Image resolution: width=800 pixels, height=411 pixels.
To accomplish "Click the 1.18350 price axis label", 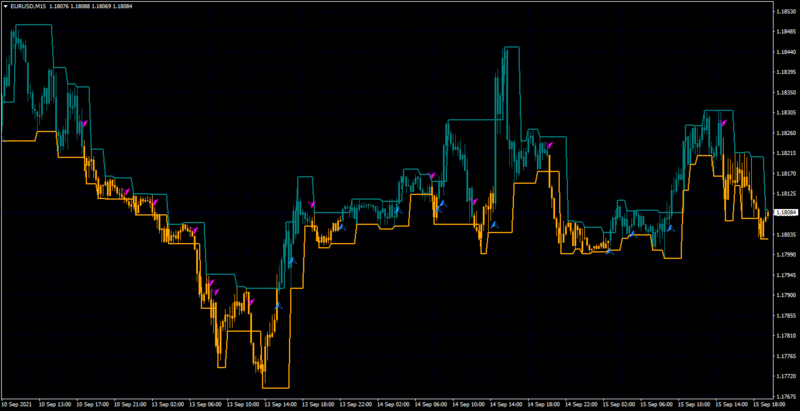I will click(786, 93).
